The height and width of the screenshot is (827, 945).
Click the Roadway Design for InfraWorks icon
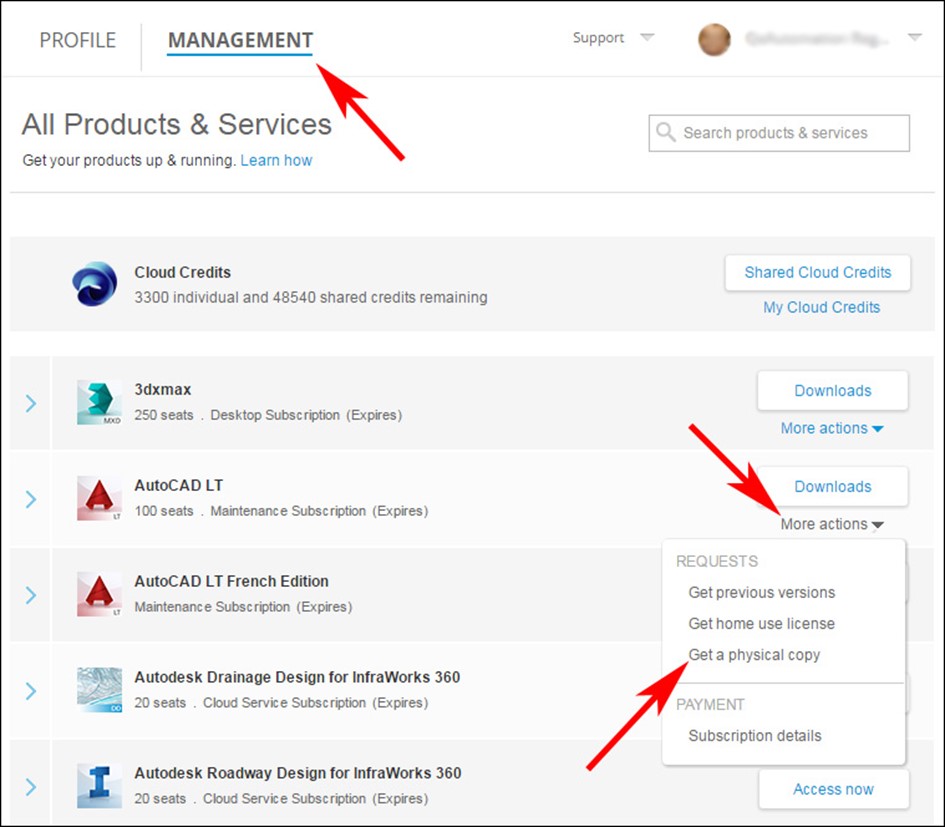(x=99, y=786)
